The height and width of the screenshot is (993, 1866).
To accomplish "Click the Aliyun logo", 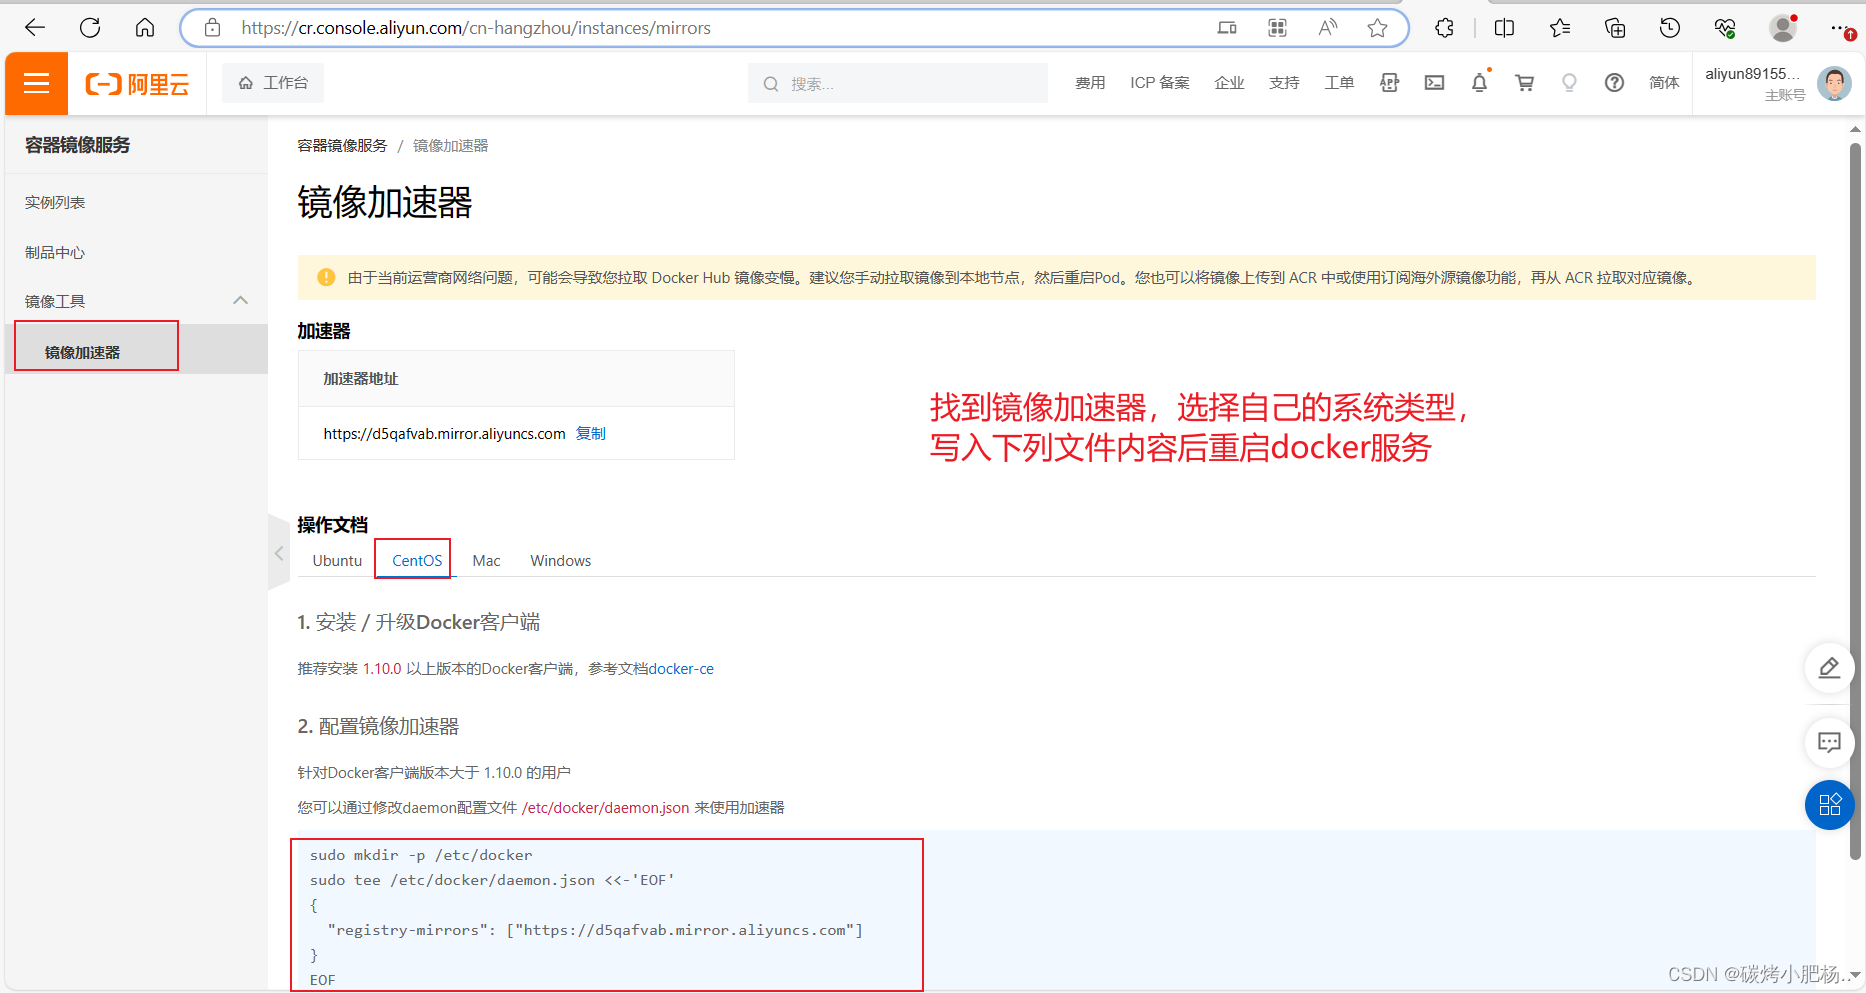I will click(137, 84).
